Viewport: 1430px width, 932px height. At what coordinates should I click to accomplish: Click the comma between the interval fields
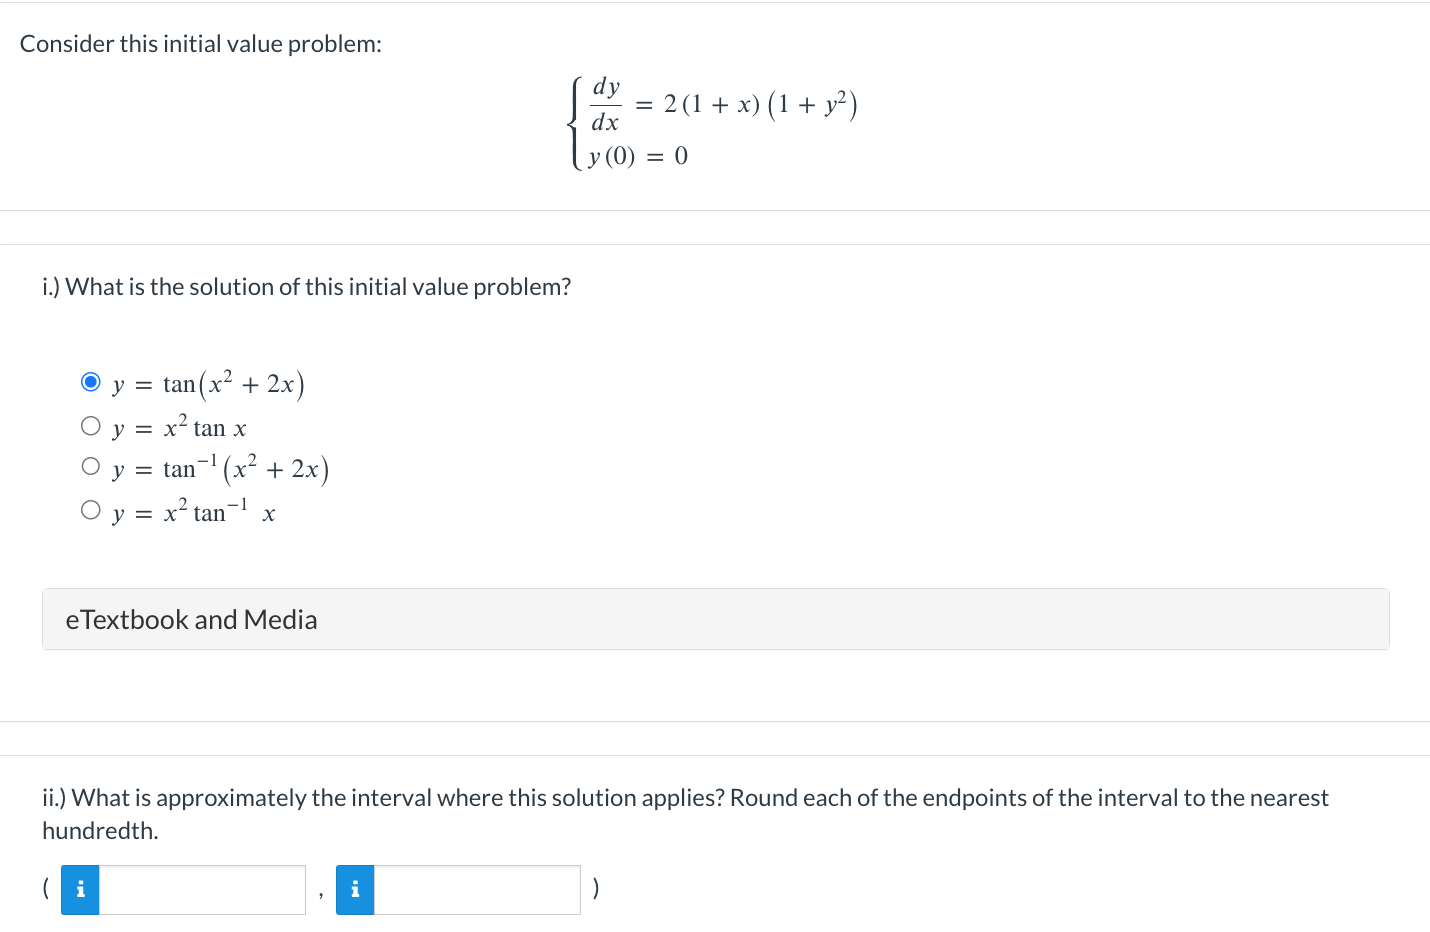pyautogui.click(x=321, y=893)
